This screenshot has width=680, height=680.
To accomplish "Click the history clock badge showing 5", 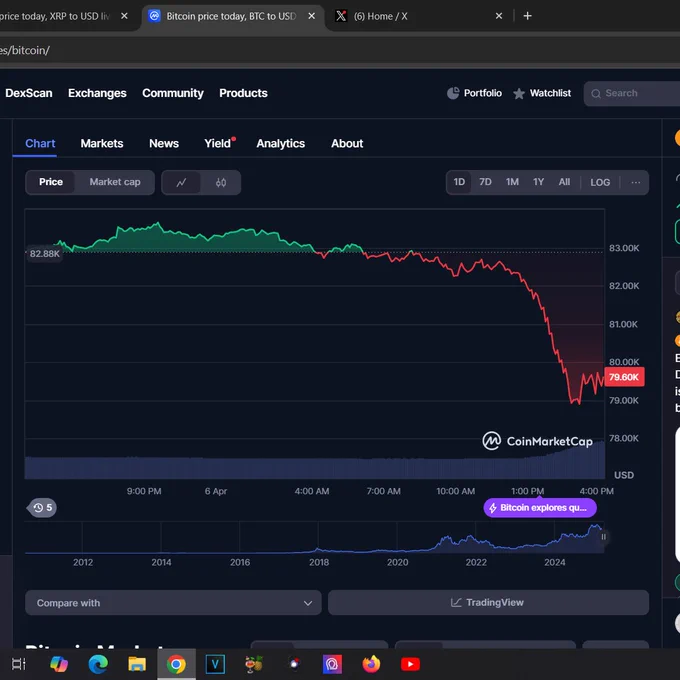I will click(x=42, y=507).
